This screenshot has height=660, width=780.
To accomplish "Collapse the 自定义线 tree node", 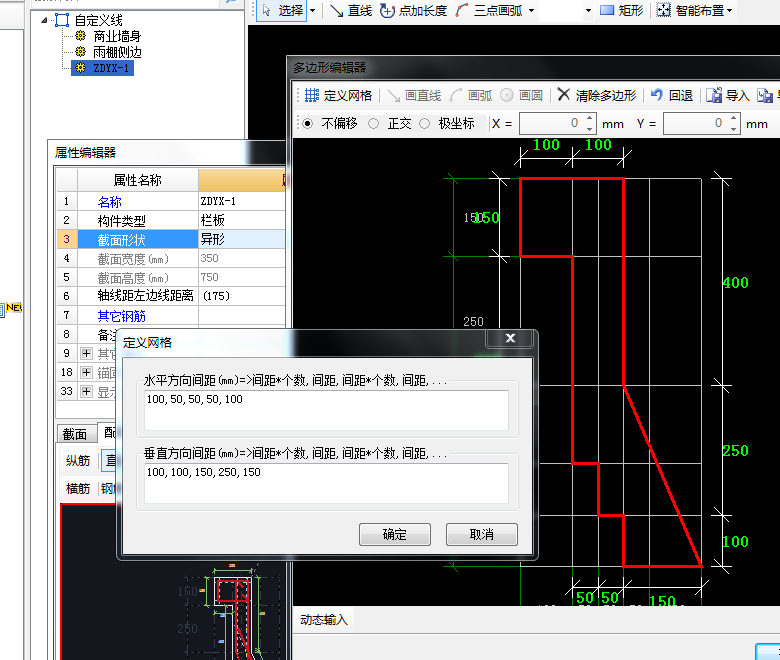I will point(44,20).
